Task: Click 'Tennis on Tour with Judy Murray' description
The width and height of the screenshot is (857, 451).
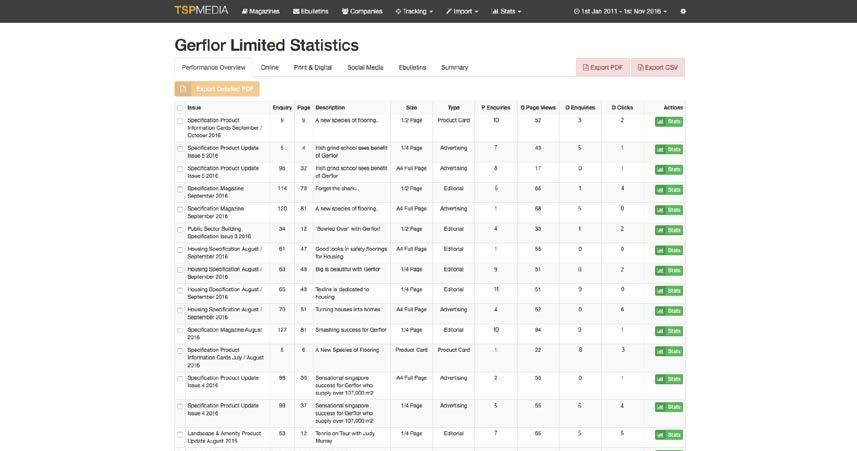Action: 345,437
